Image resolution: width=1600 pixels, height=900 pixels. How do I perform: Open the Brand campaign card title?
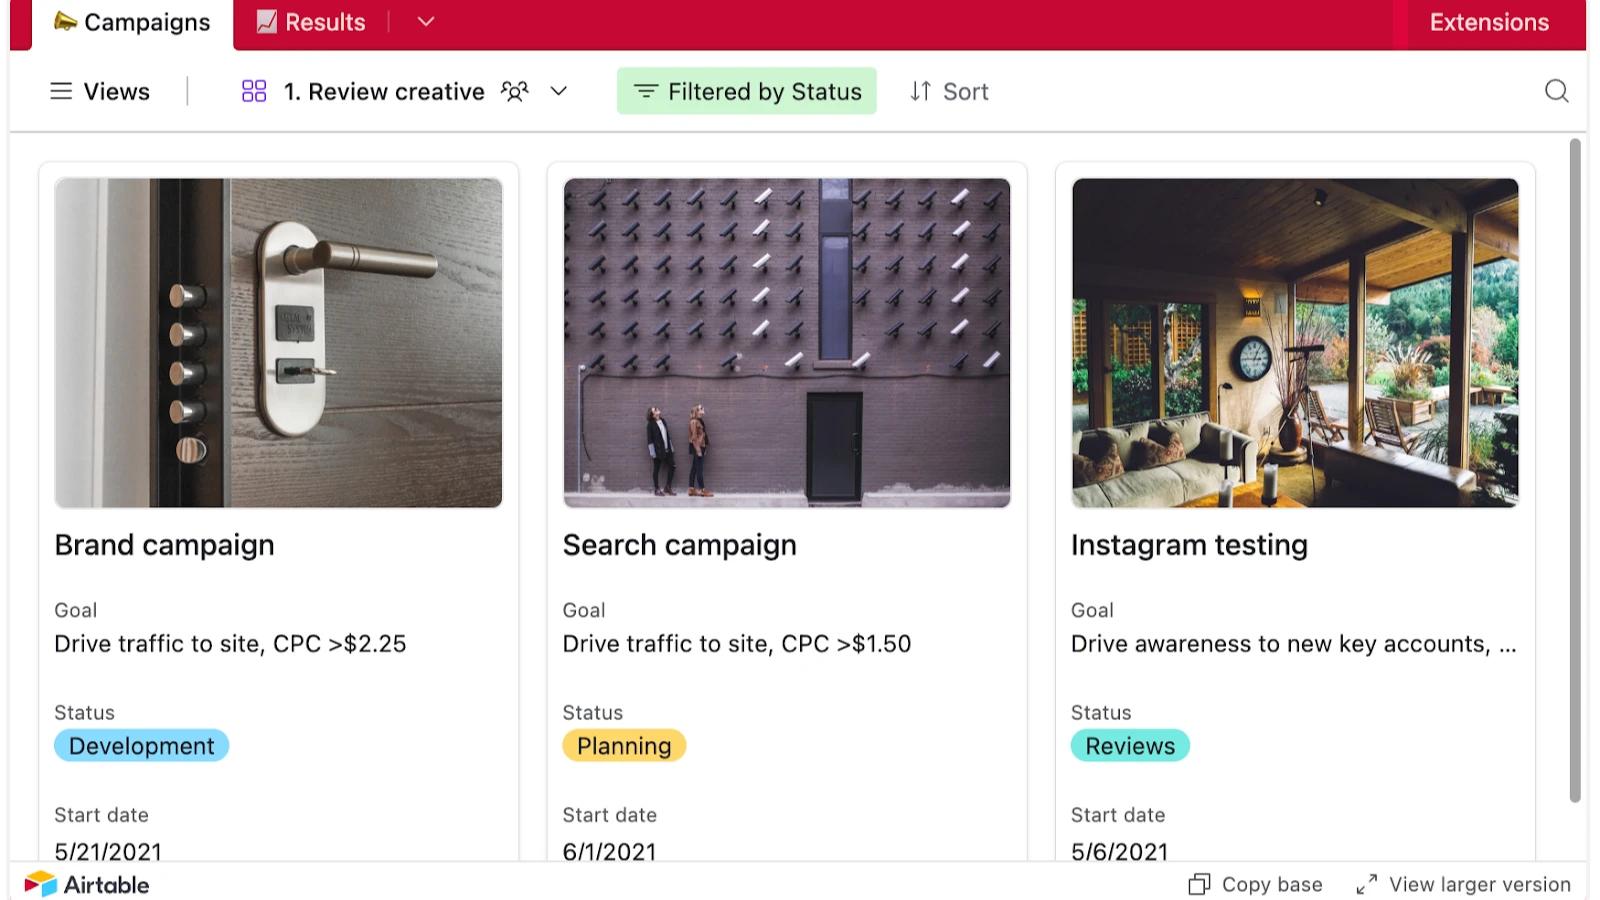[164, 545]
